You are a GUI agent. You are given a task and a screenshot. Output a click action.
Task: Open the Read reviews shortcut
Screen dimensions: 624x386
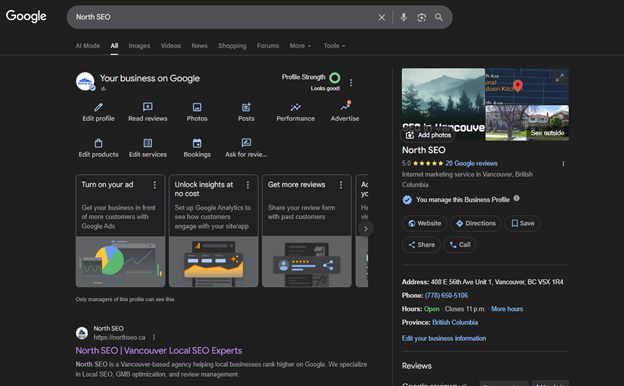coord(148,112)
